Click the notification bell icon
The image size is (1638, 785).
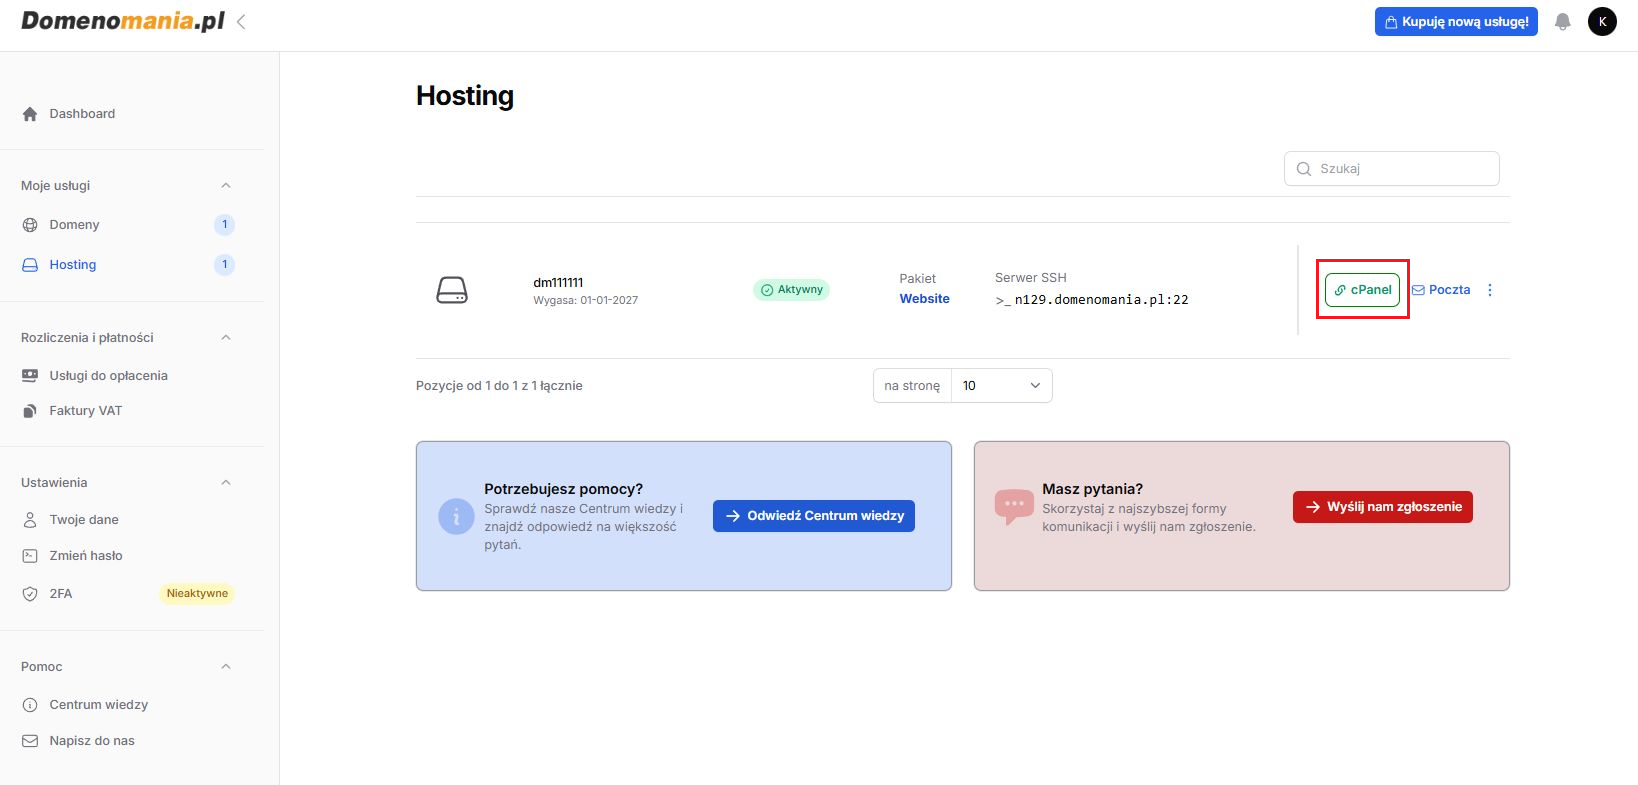pos(1562,22)
